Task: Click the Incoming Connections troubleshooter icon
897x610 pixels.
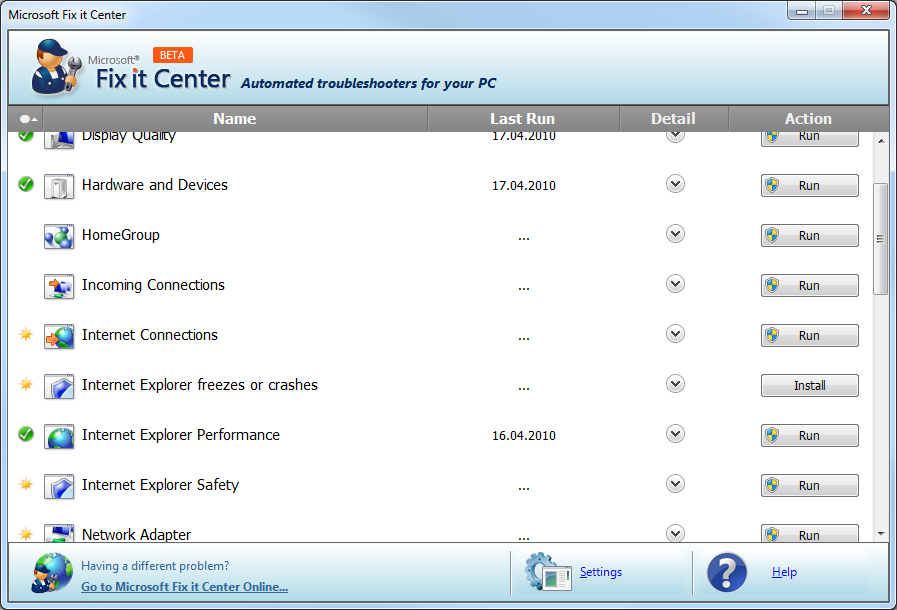Action: click(59, 286)
